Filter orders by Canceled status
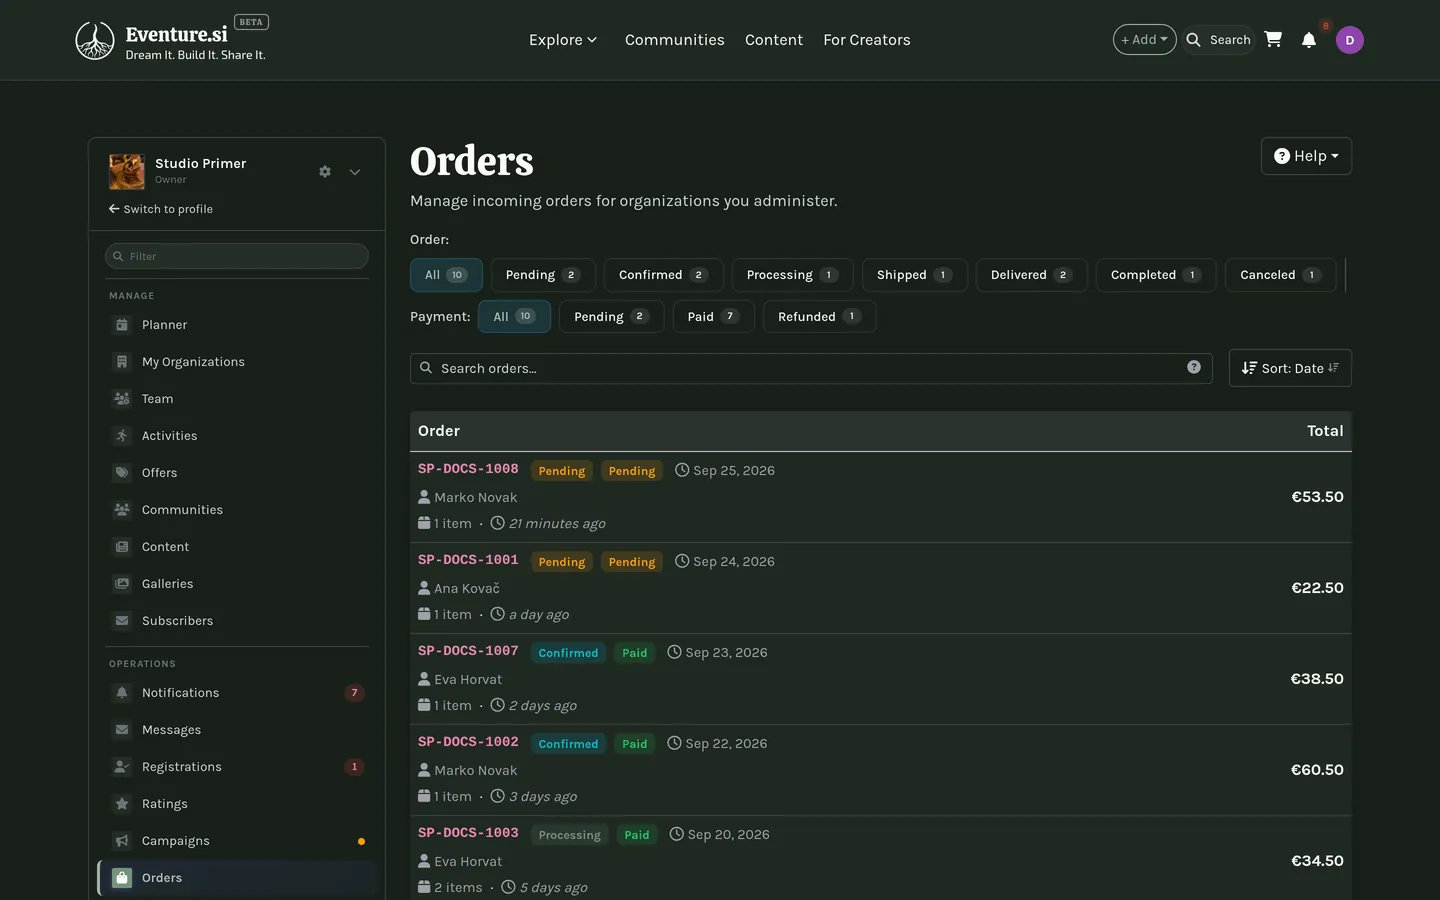Viewport: 1440px width, 900px height. click(x=1281, y=275)
